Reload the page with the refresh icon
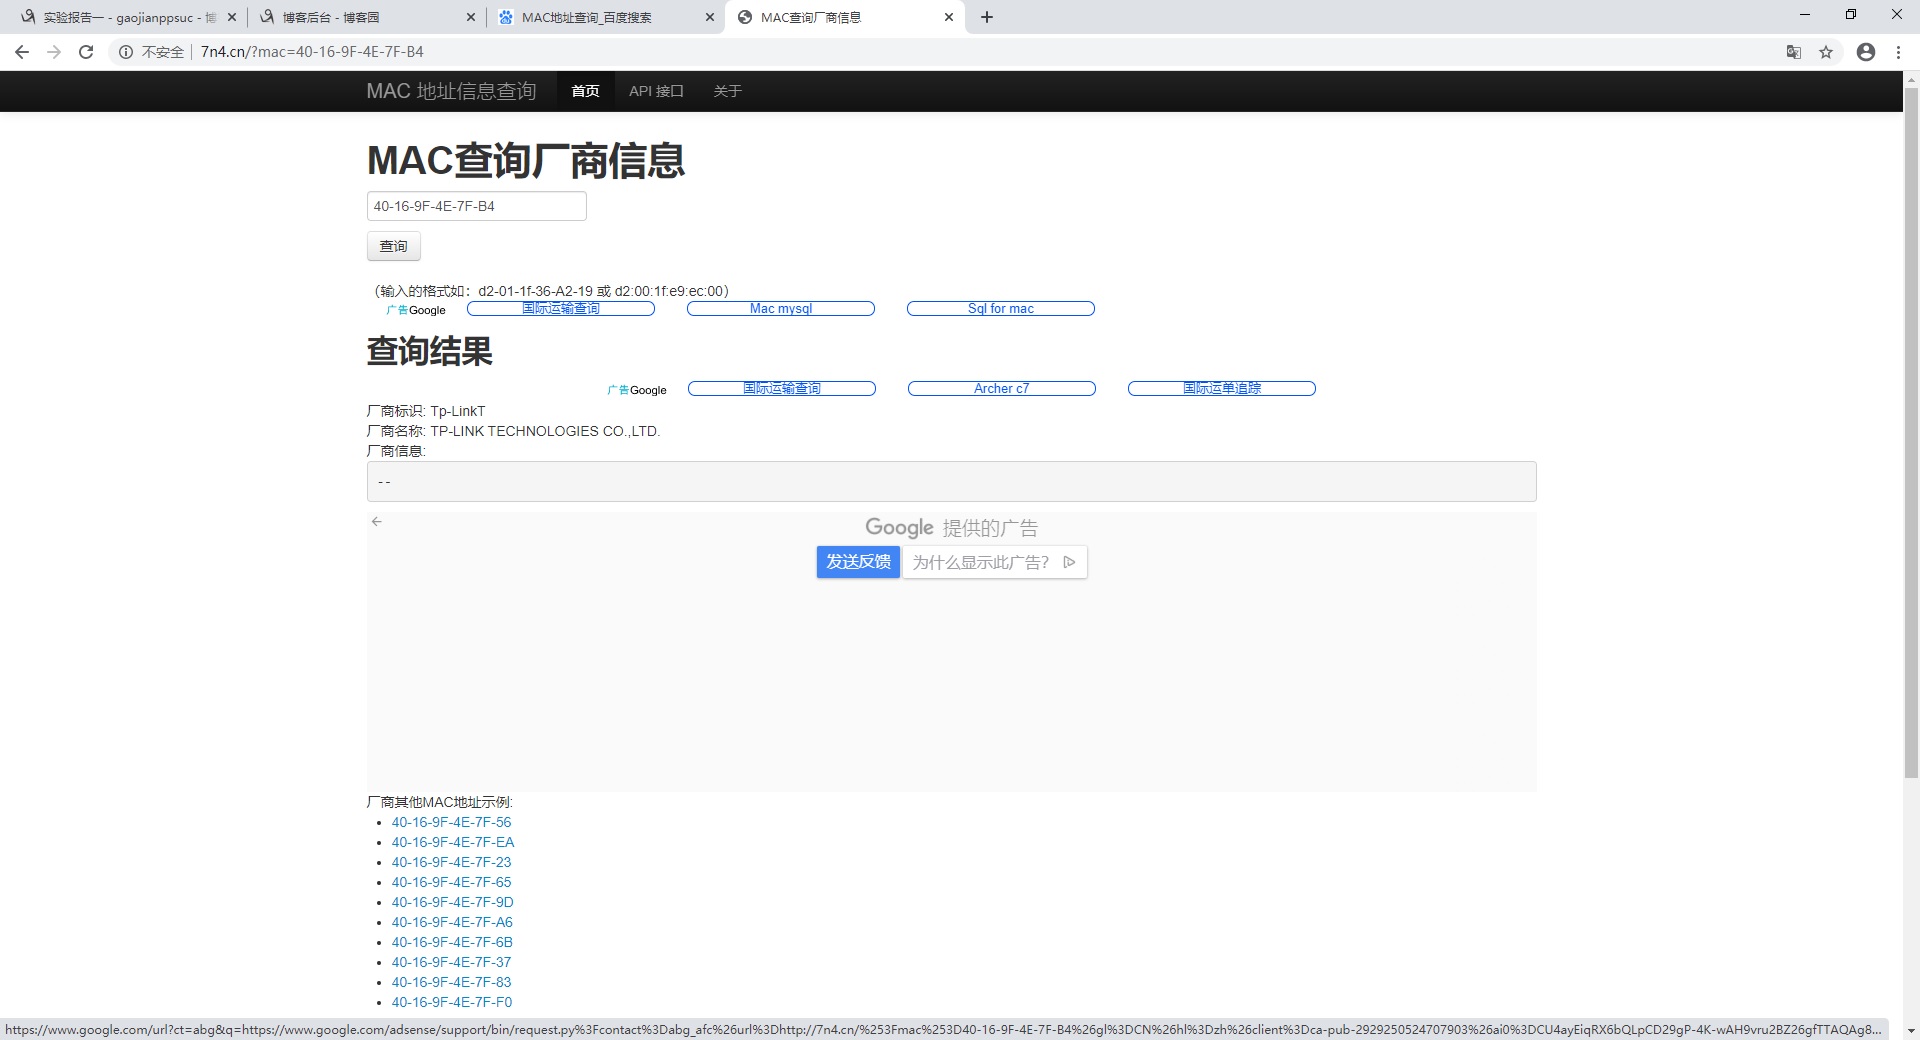 point(86,52)
